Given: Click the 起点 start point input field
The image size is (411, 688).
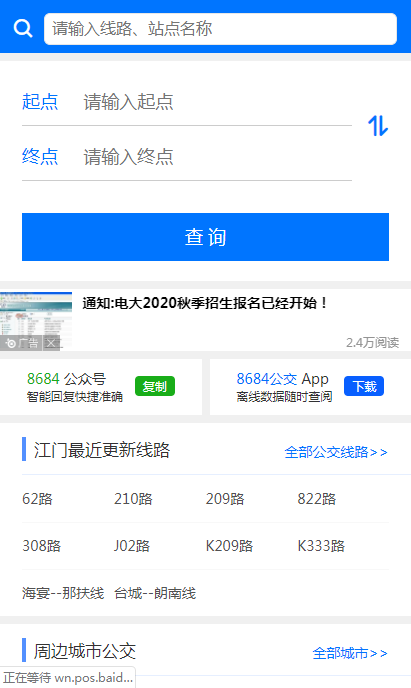Looking at the screenshot, I should (217, 102).
